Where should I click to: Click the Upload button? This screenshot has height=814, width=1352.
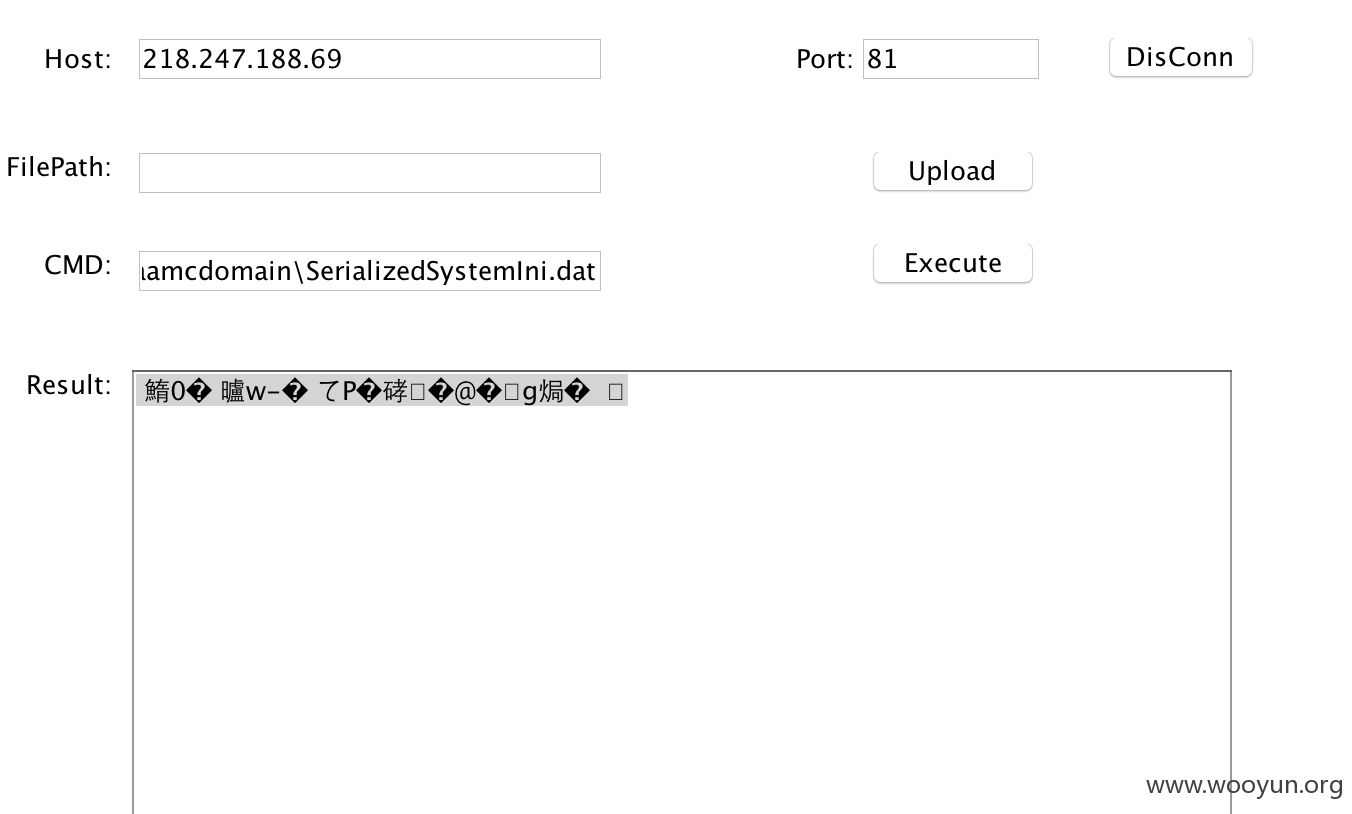pos(952,171)
